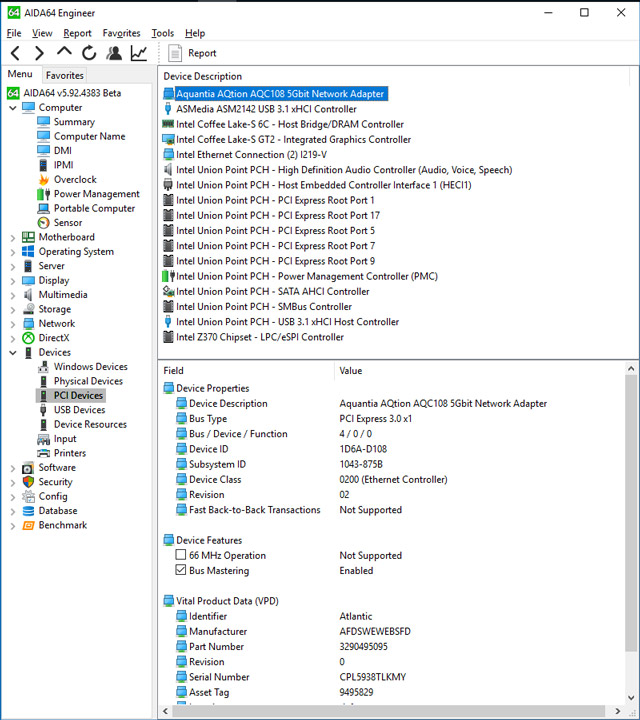Image resolution: width=640 pixels, height=720 pixels.
Task: Toggle the Bus Mastering checkbox
Action: [x=181, y=570]
